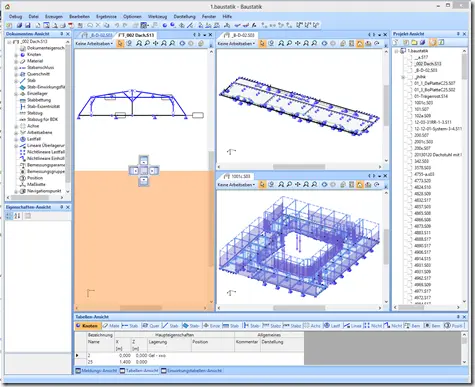Expand the Arbeitsebene tree node
The width and height of the screenshot is (475, 387).
click(x=16, y=133)
